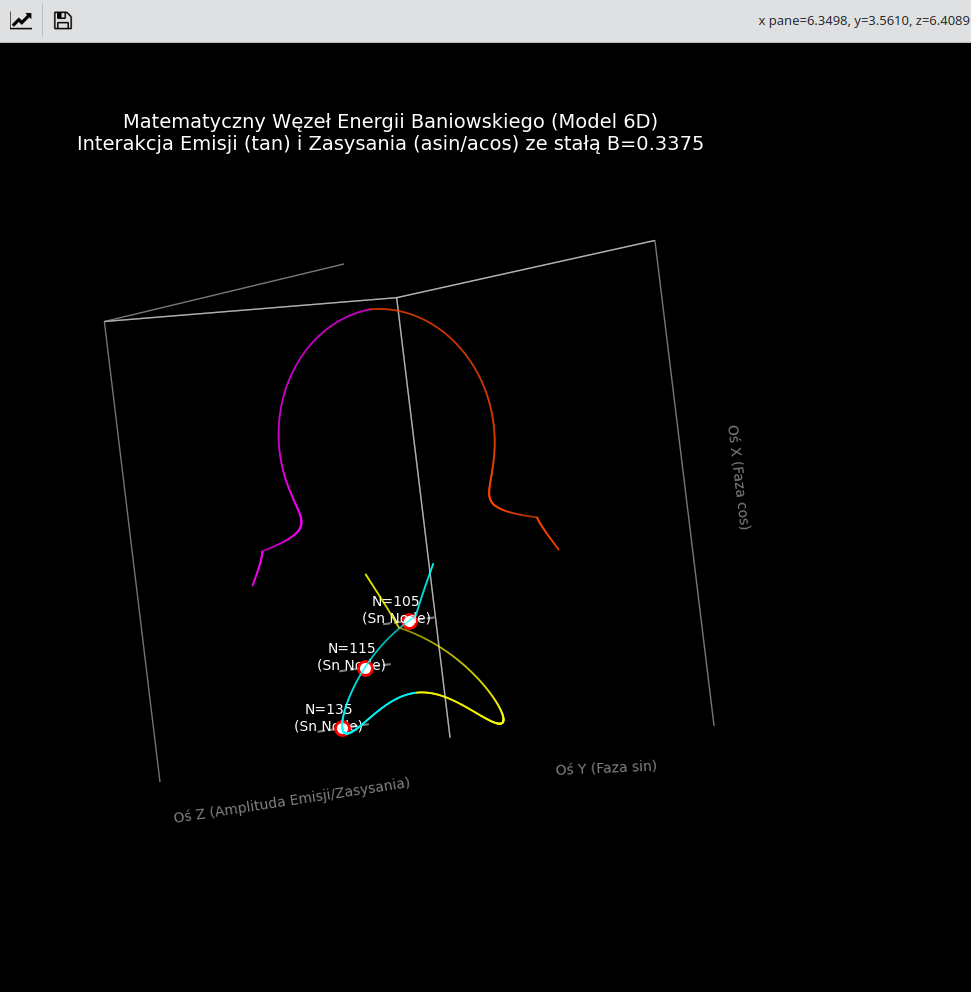
Task: Select the 'Oś X (Faza cos)' axis label
Action: click(738, 477)
